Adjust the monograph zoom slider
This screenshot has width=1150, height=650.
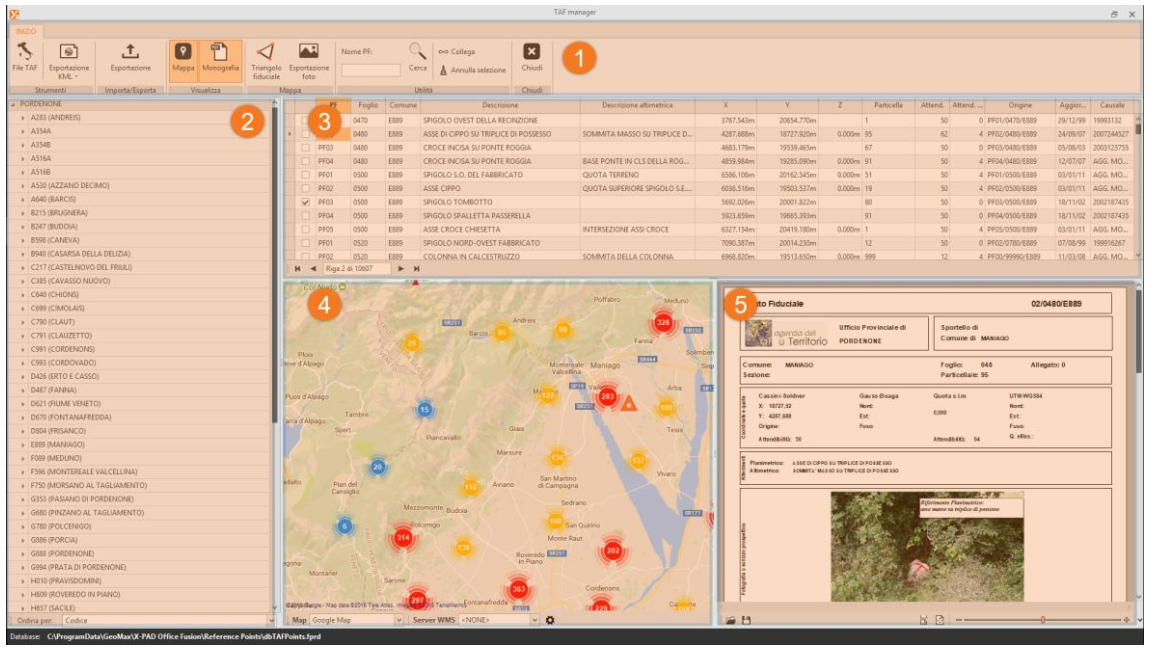point(1042,620)
